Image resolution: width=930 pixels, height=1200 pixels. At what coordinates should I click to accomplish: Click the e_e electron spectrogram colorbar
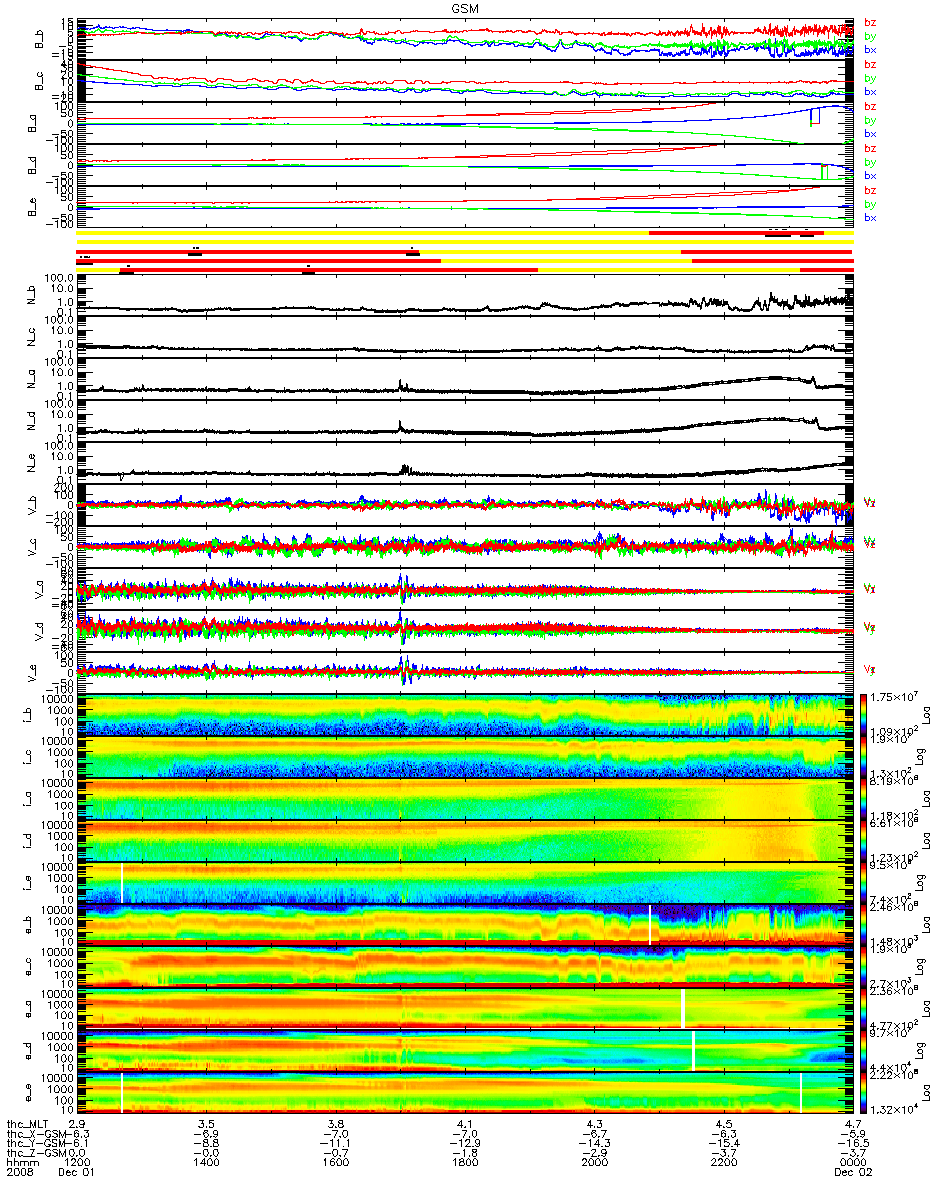click(x=865, y=1092)
